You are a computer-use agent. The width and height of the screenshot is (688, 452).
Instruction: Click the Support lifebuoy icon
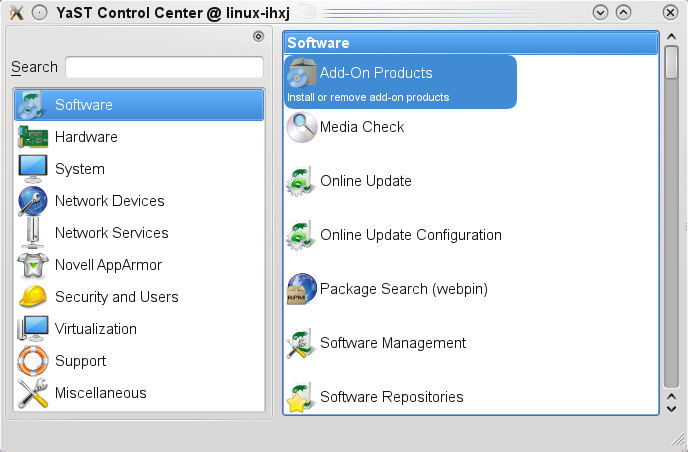(33, 361)
